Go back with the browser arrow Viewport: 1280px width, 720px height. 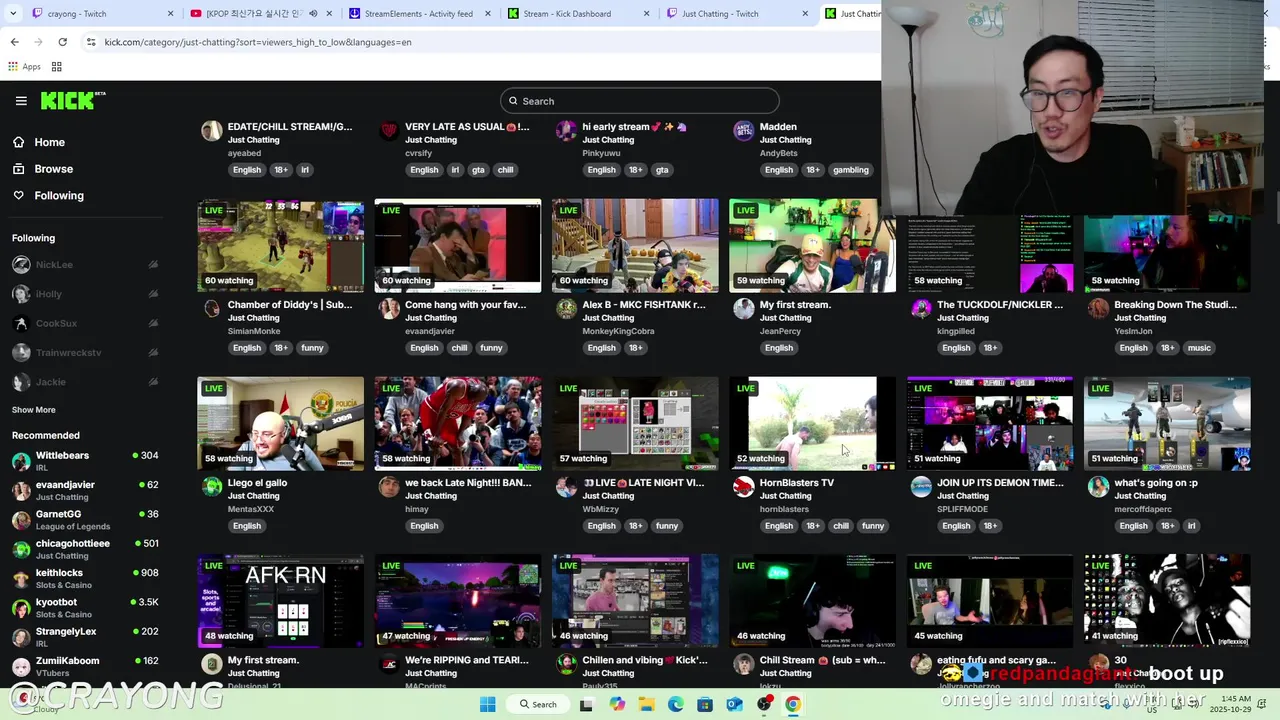(x=14, y=42)
